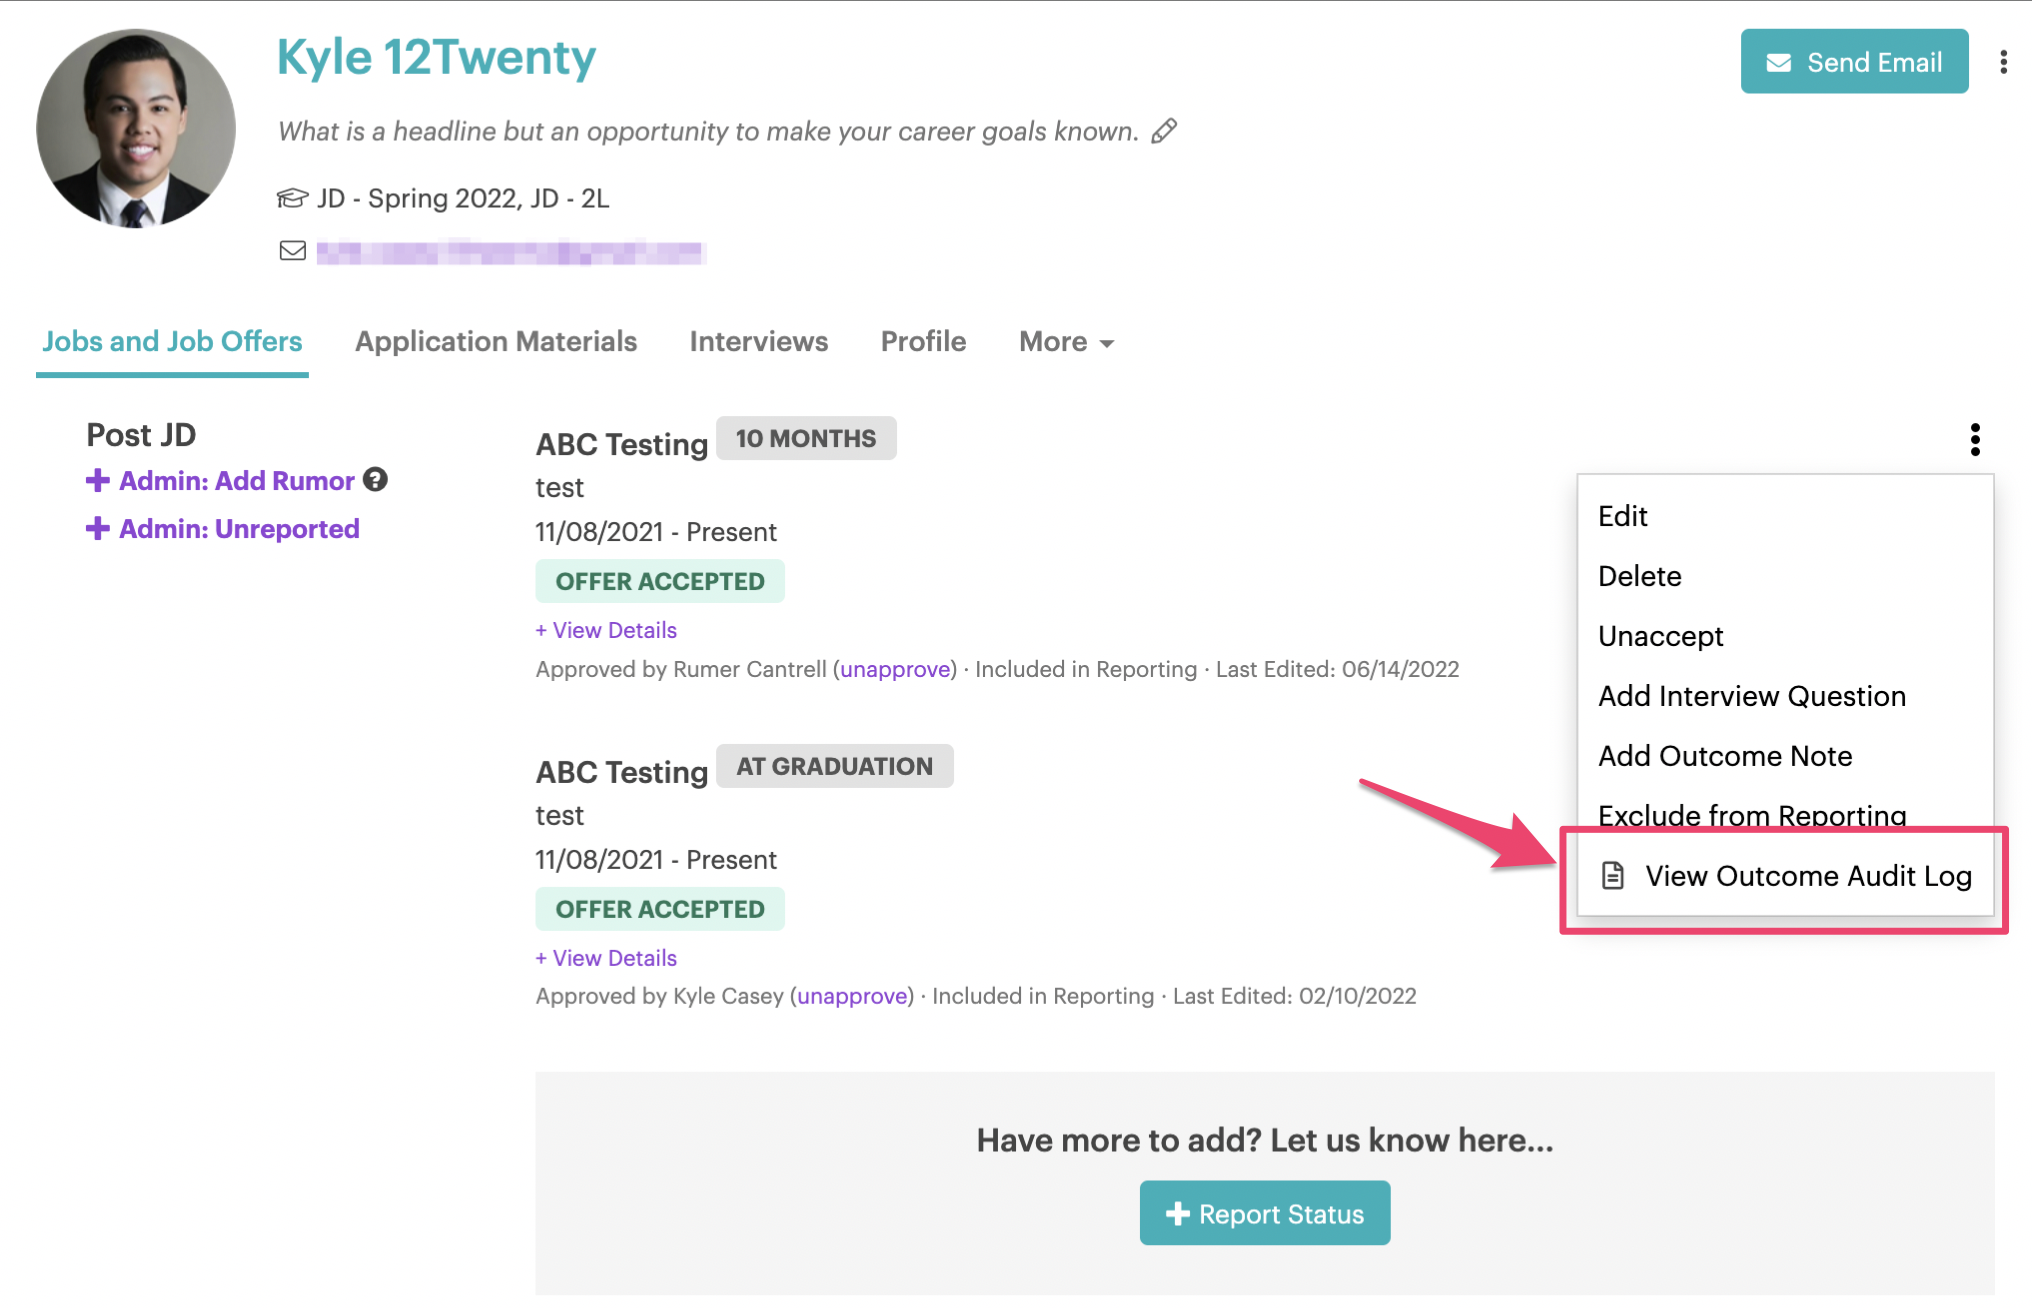Expand View Details for At Graduation job
Image resolution: width=2032 pixels, height=1308 pixels.
pyautogui.click(x=606, y=958)
